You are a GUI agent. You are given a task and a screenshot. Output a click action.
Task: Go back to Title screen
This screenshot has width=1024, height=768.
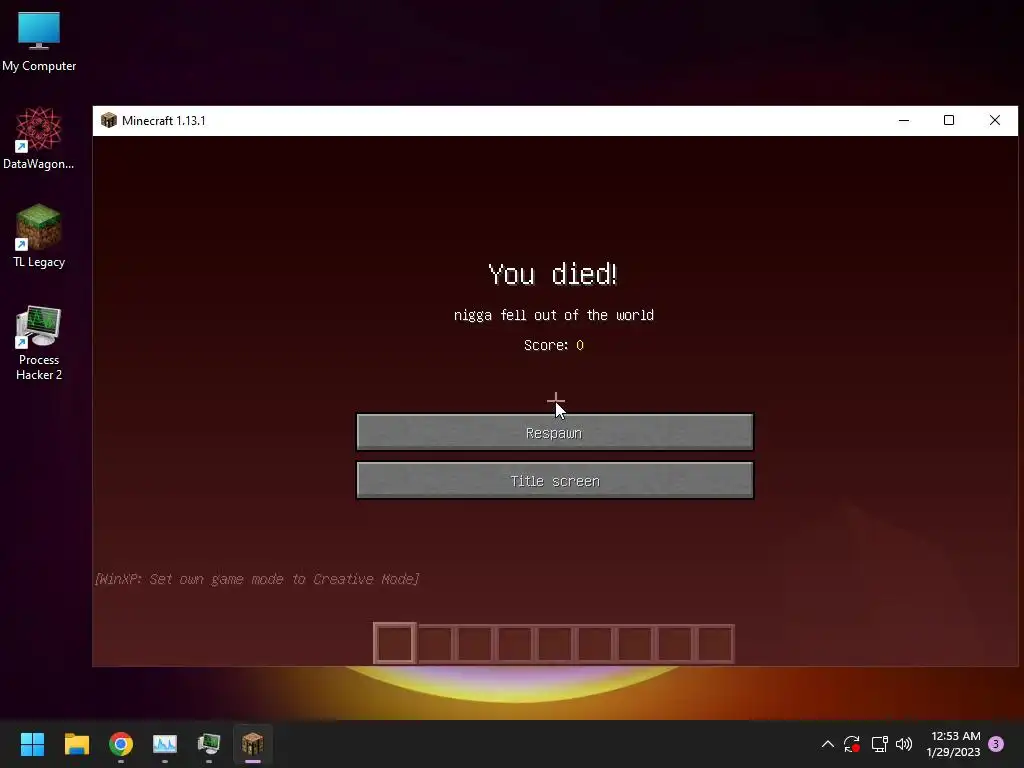pos(554,481)
